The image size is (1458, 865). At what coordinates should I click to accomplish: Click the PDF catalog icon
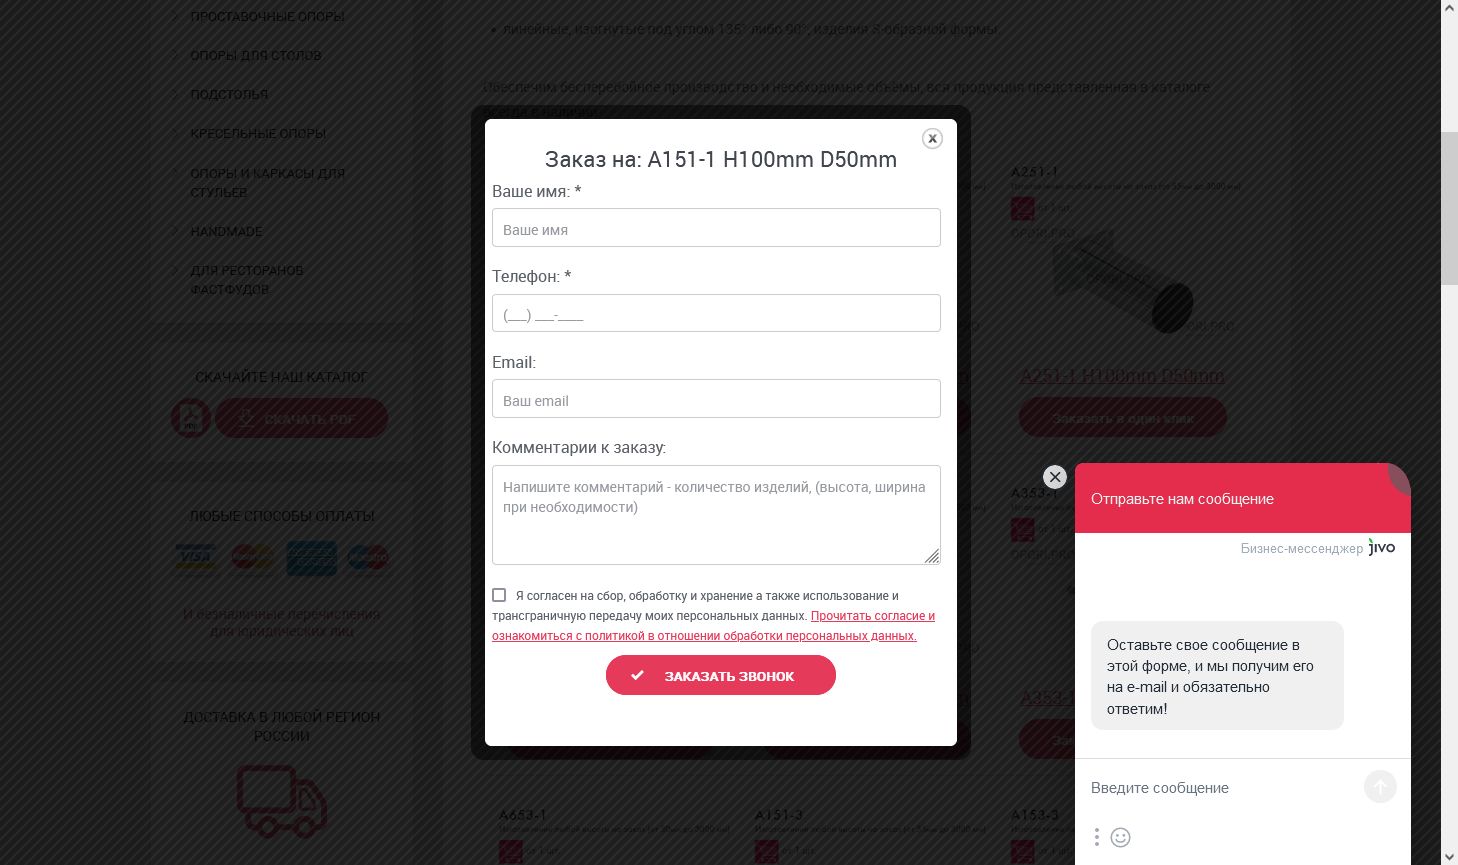point(191,418)
